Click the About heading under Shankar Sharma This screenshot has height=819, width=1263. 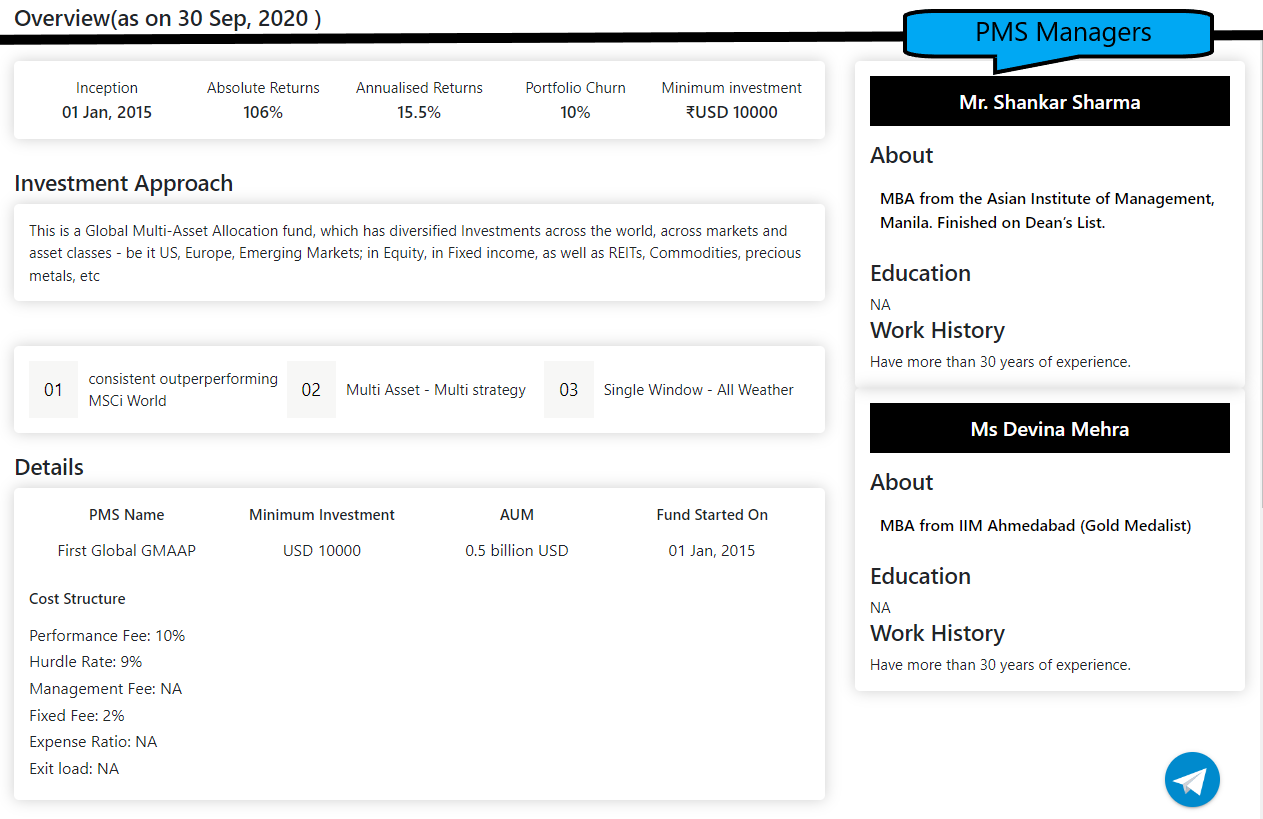click(901, 155)
